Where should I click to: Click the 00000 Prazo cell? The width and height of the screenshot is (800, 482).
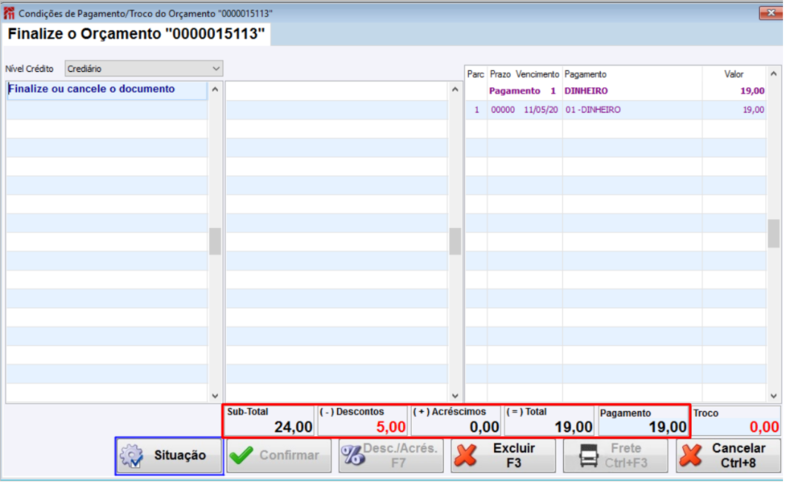[503, 110]
